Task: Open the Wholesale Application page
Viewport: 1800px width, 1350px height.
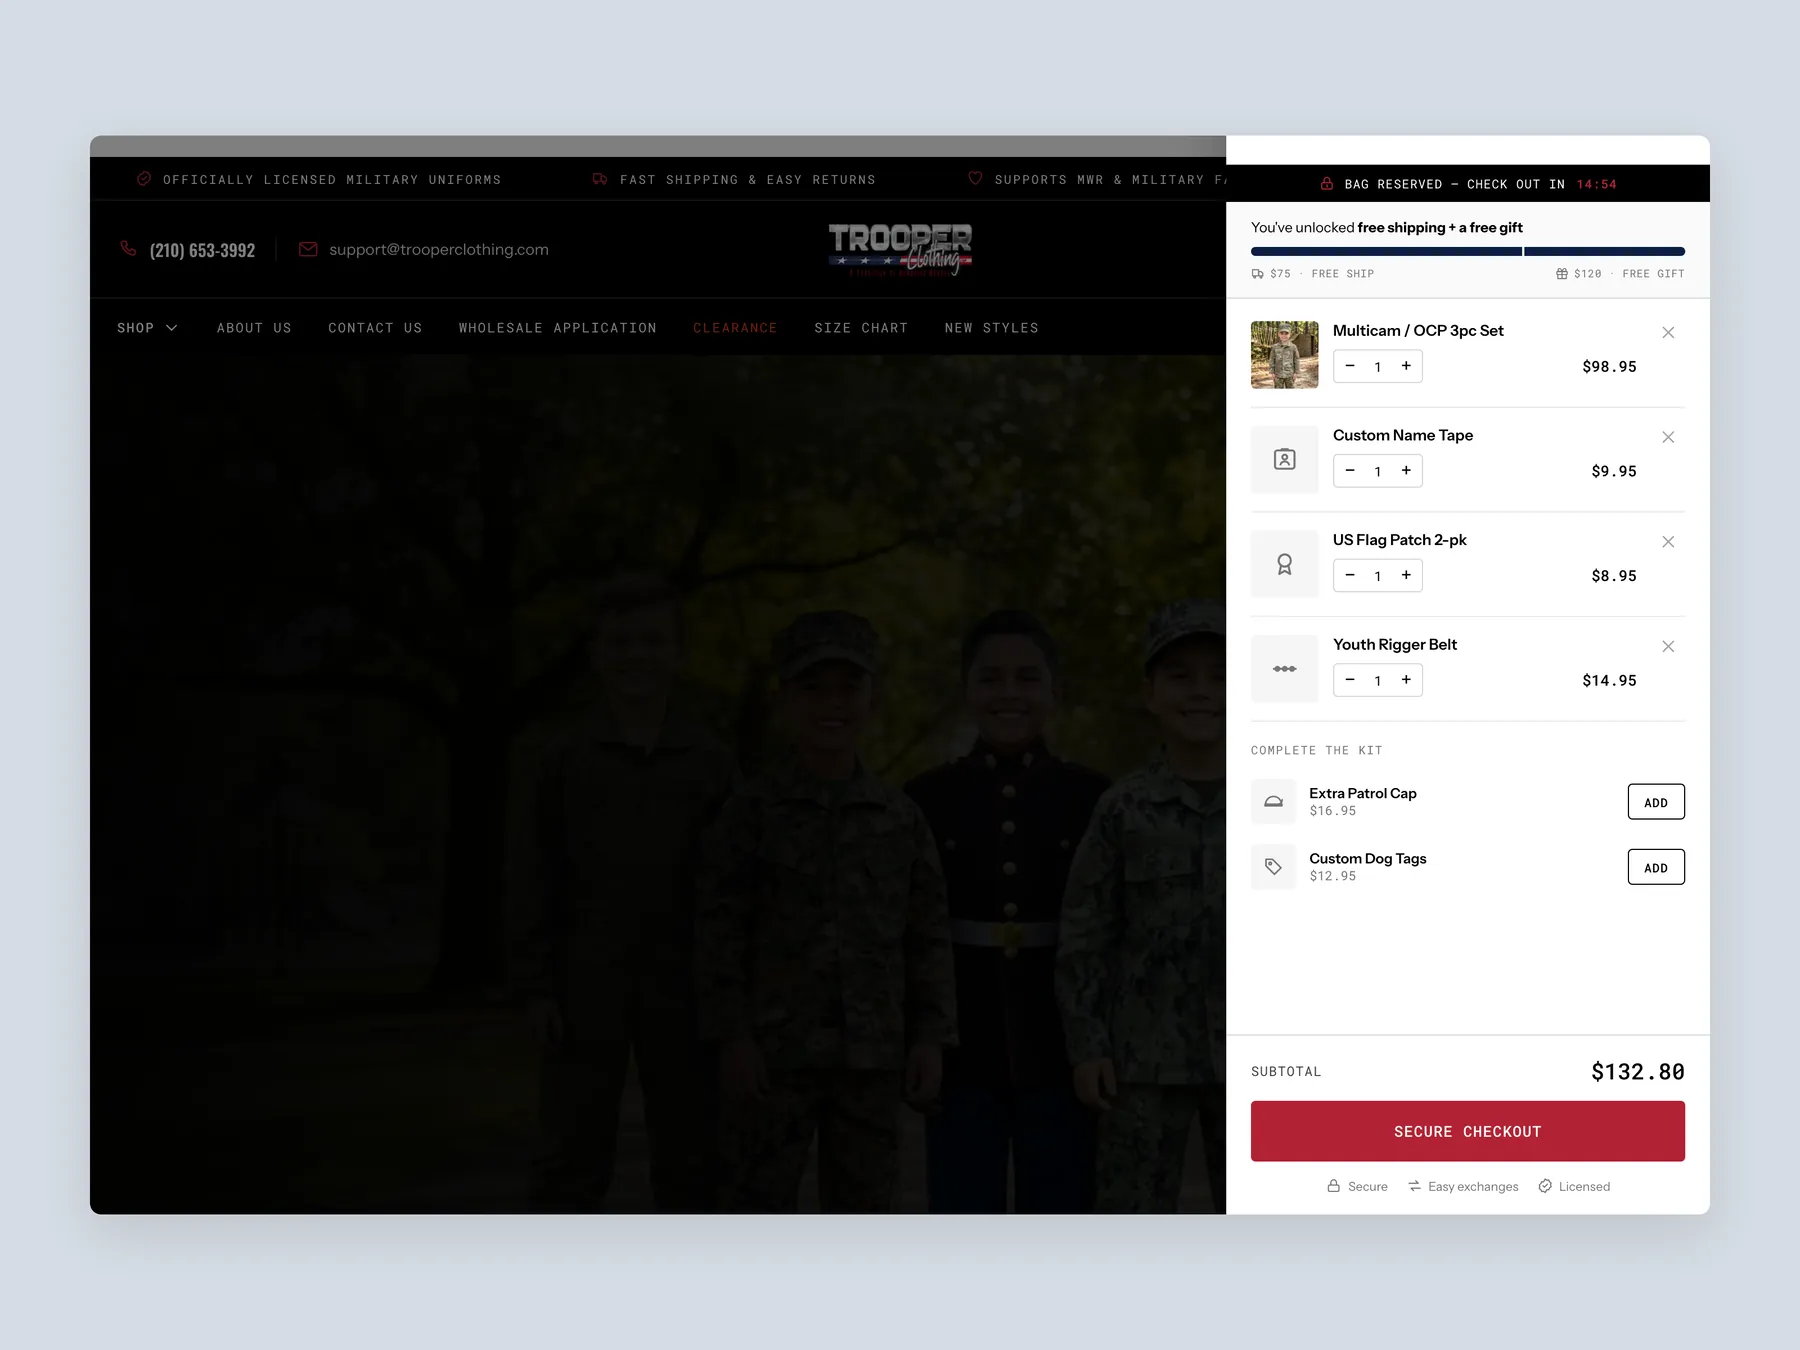Action: (x=558, y=328)
